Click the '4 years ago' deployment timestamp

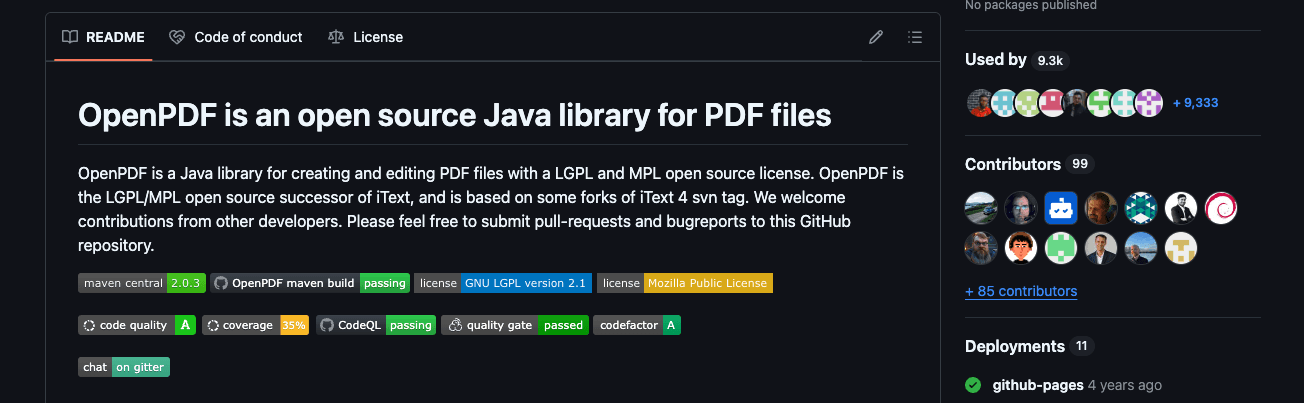[1125, 385]
